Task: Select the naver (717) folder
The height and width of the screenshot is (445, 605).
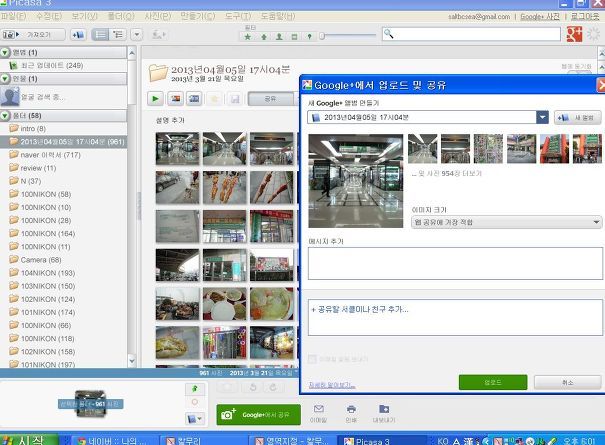Action: (x=45, y=155)
